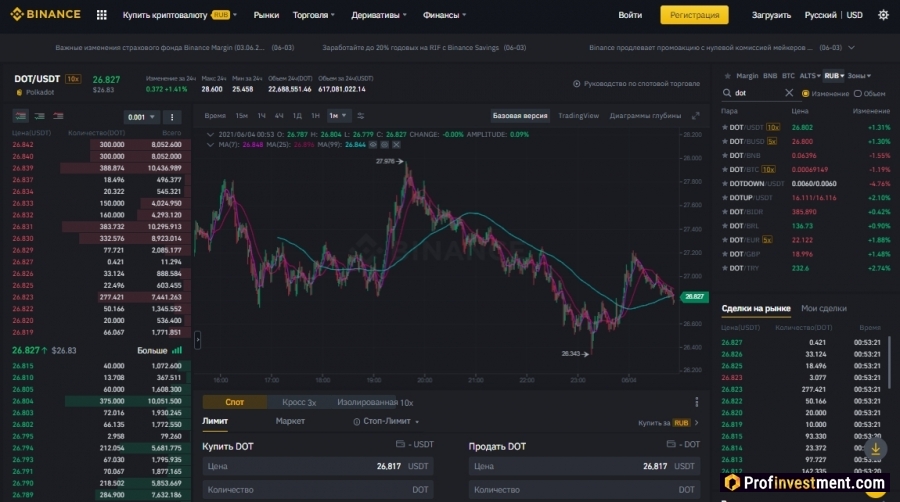900x502 pixels.
Task: Click Загрузить link in header
Action: point(771,15)
